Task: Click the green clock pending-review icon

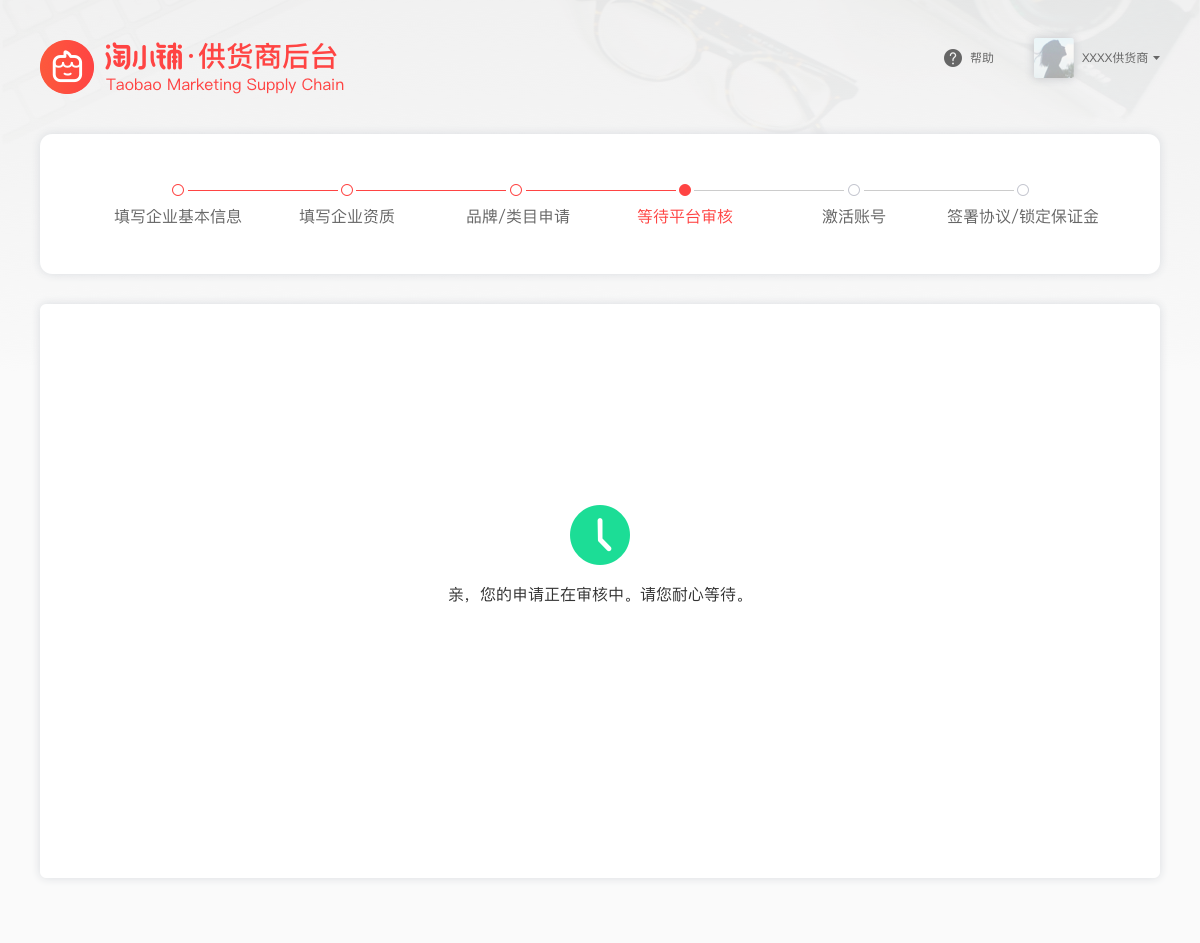Action: 600,535
